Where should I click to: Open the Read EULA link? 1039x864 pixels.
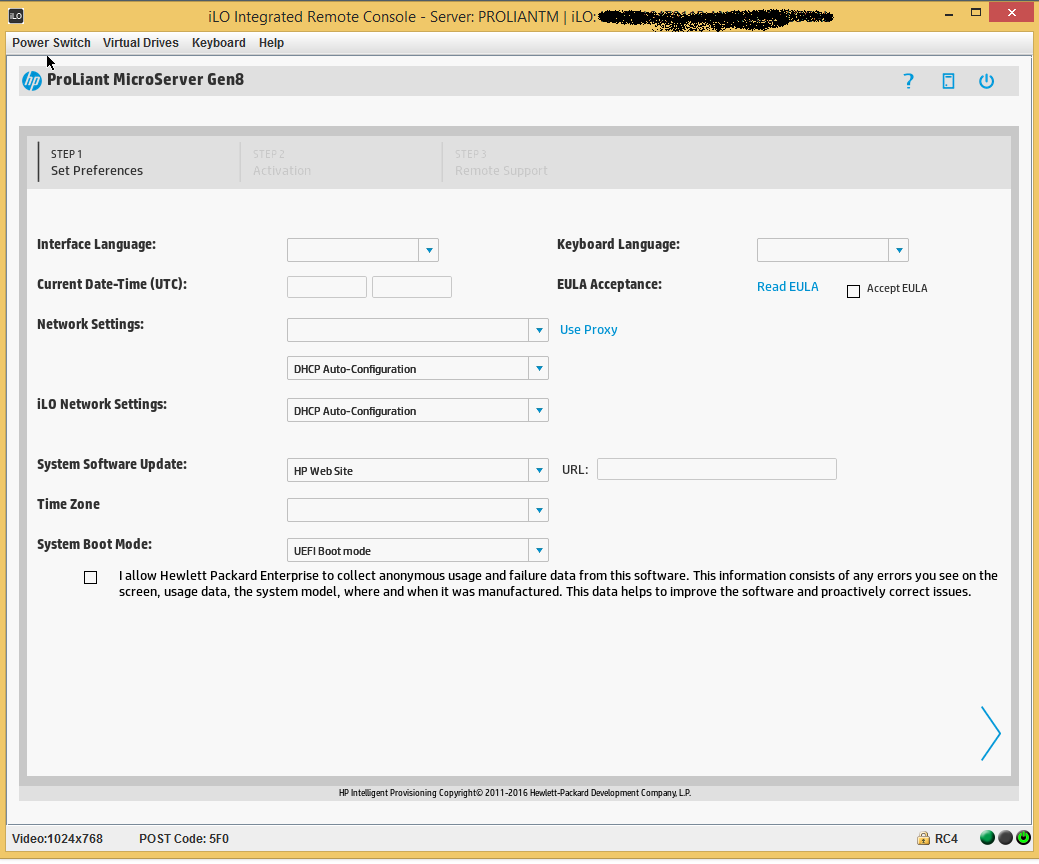tap(787, 287)
